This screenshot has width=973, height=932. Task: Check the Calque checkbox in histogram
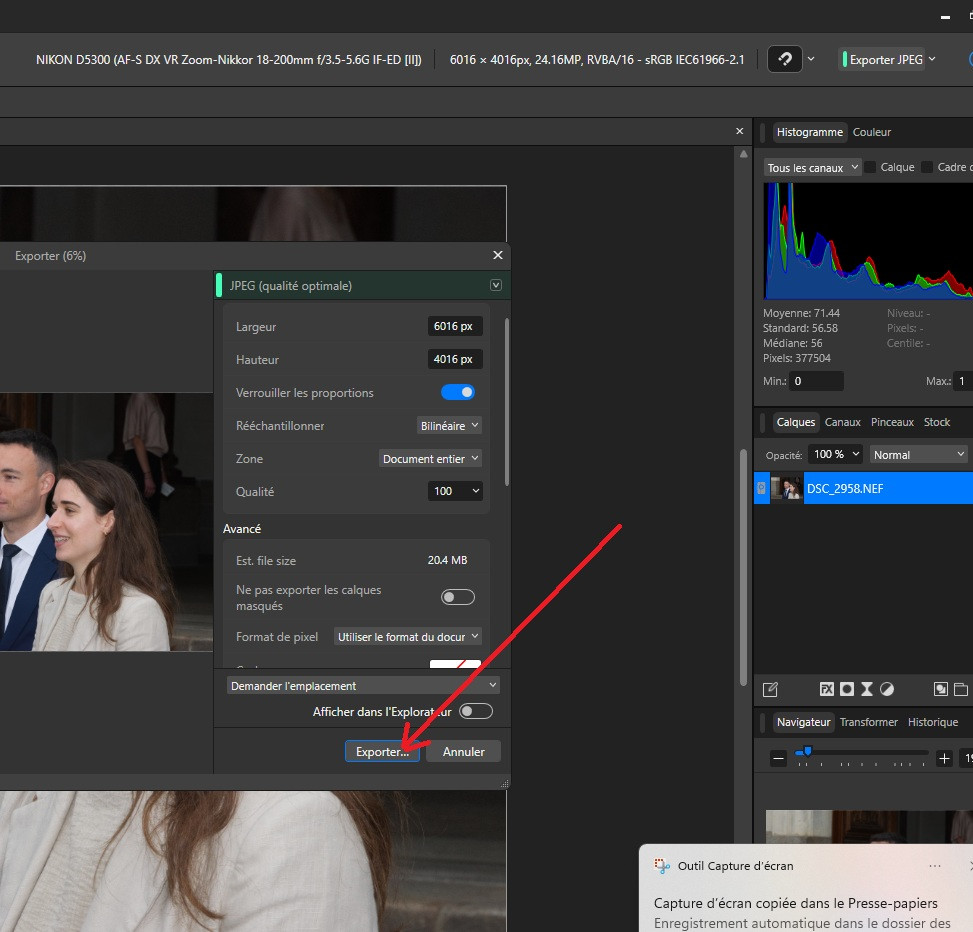(x=870, y=167)
